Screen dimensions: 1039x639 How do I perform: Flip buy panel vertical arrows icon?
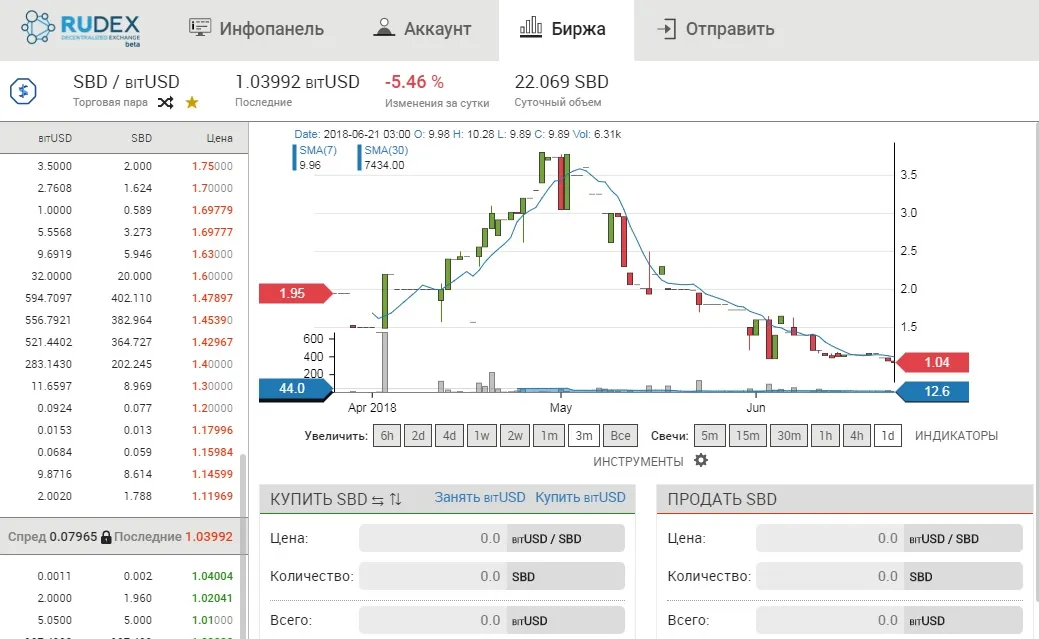coord(396,499)
